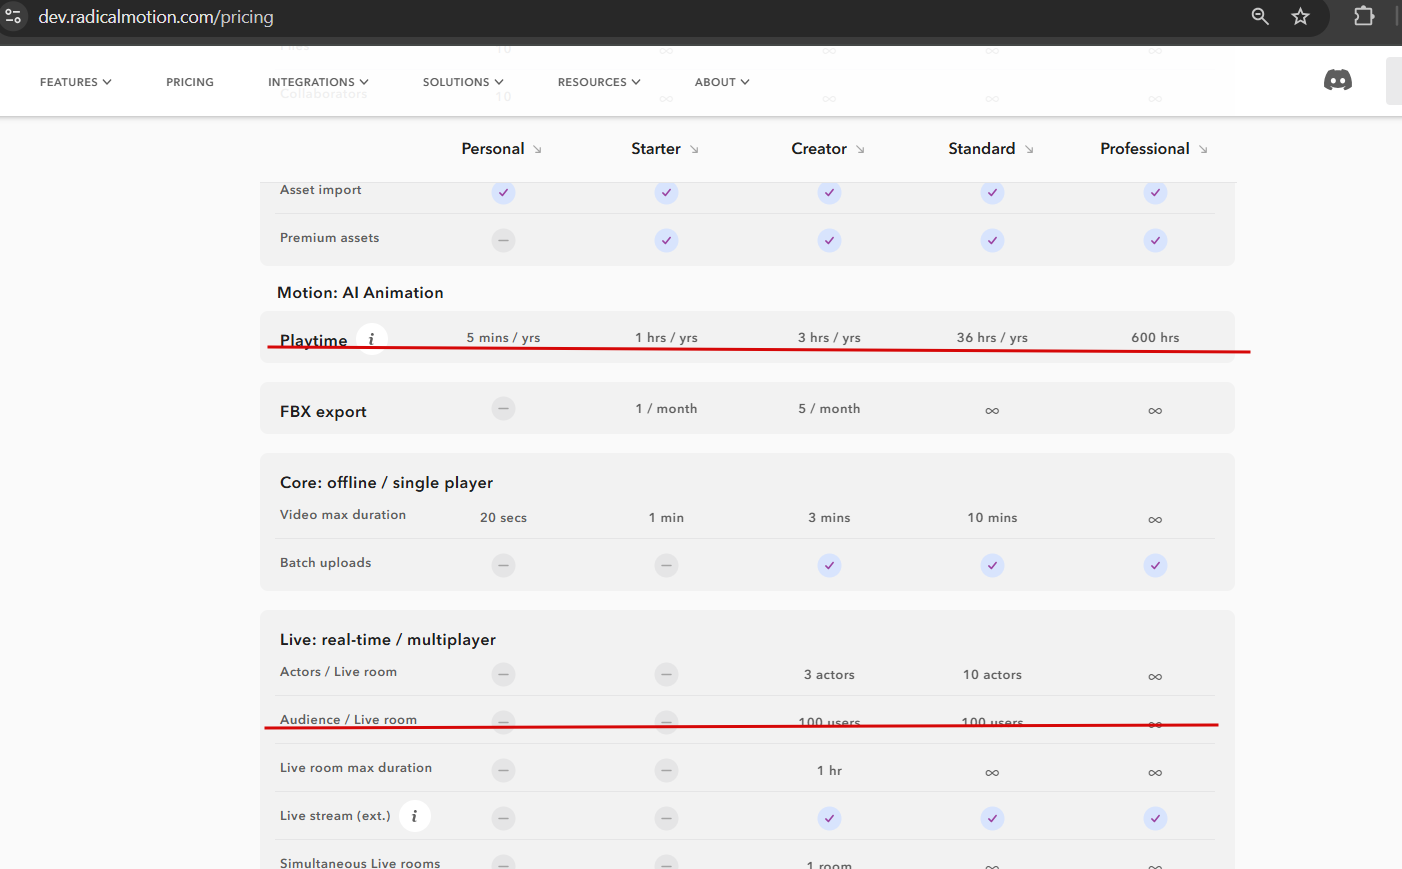Expand the Solutions menu

(x=463, y=82)
